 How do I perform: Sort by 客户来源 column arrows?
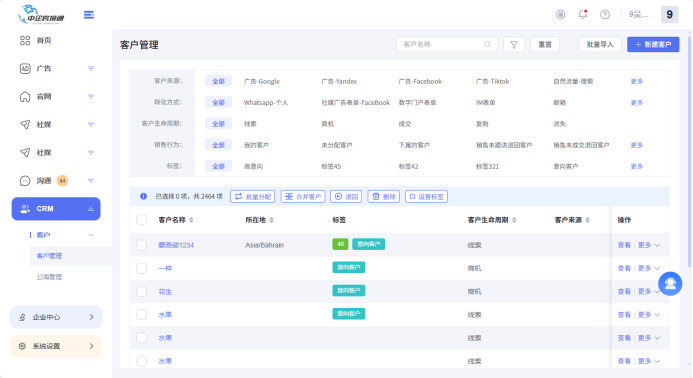pyautogui.click(x=587, y=220)
